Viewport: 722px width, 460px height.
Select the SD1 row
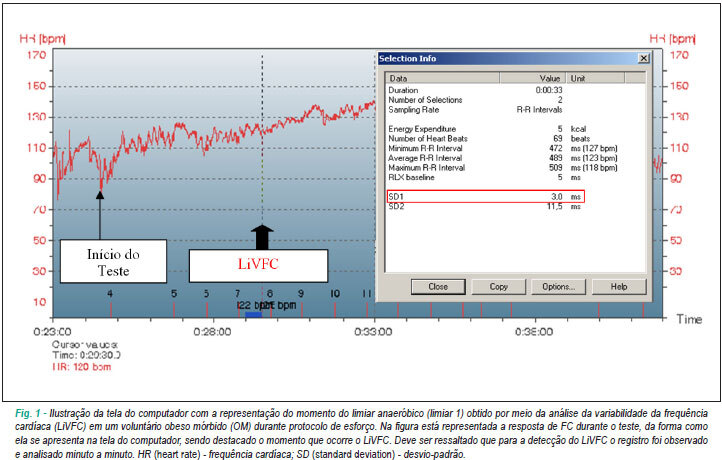click(486, 197)
